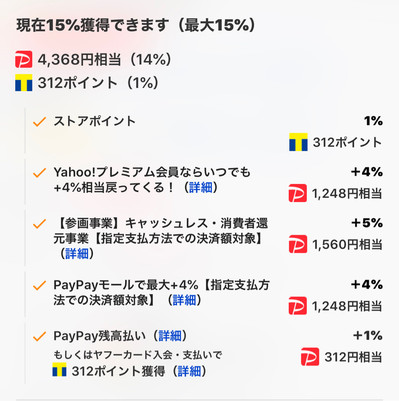Click the PayPay icon in Yahoo!プレミアム row
This screenshot has width=399, height=401.
pos(298,193)
